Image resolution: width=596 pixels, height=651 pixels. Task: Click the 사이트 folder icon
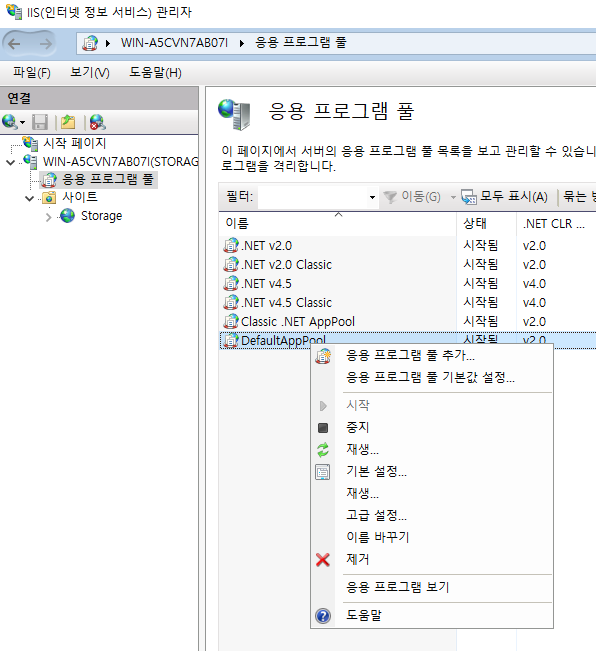click(49, 198)
